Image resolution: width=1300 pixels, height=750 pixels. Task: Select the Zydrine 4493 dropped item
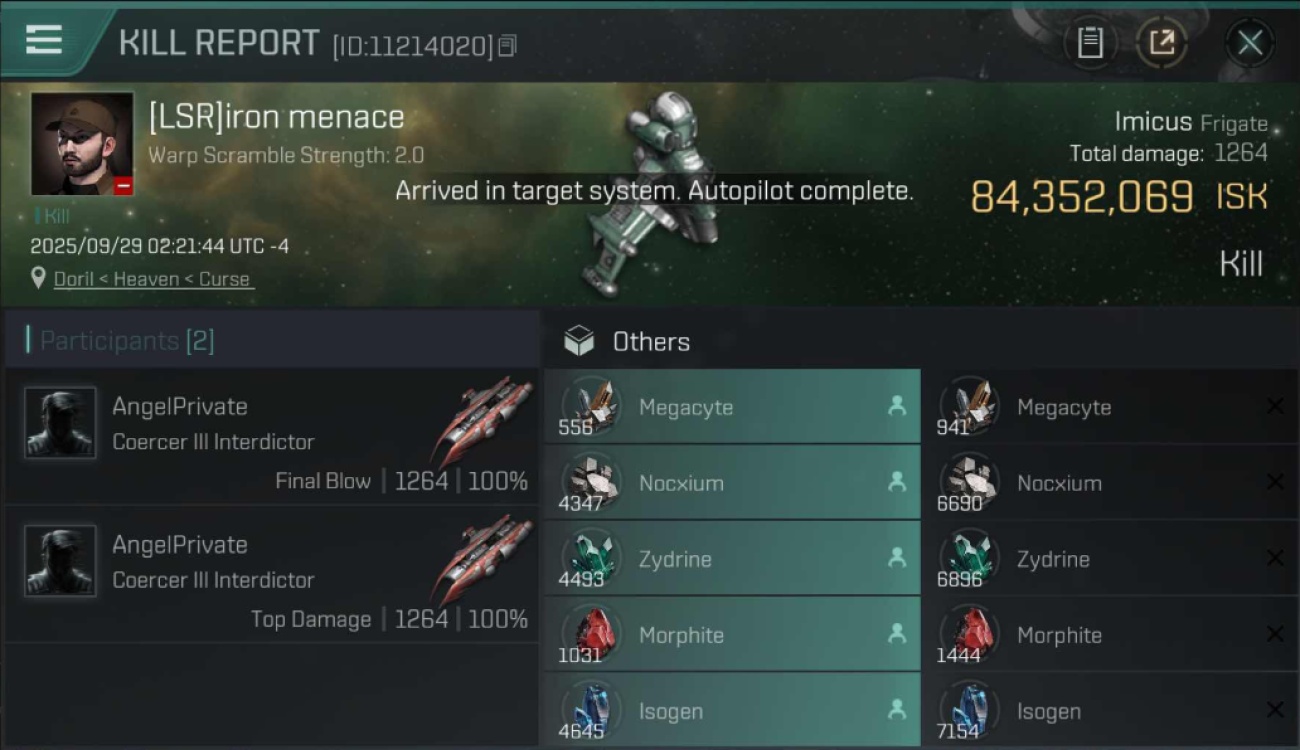tap(732, 559)
